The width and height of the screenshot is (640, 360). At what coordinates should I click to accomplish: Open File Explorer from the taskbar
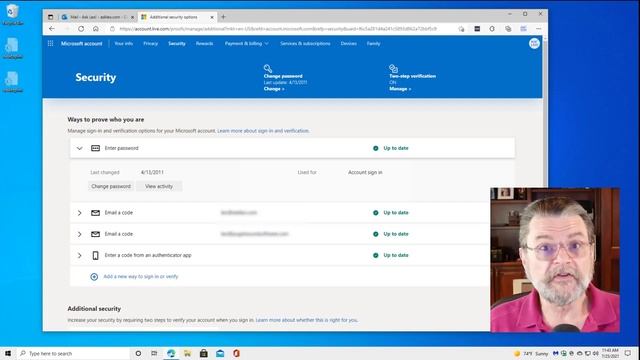(187, 353)
